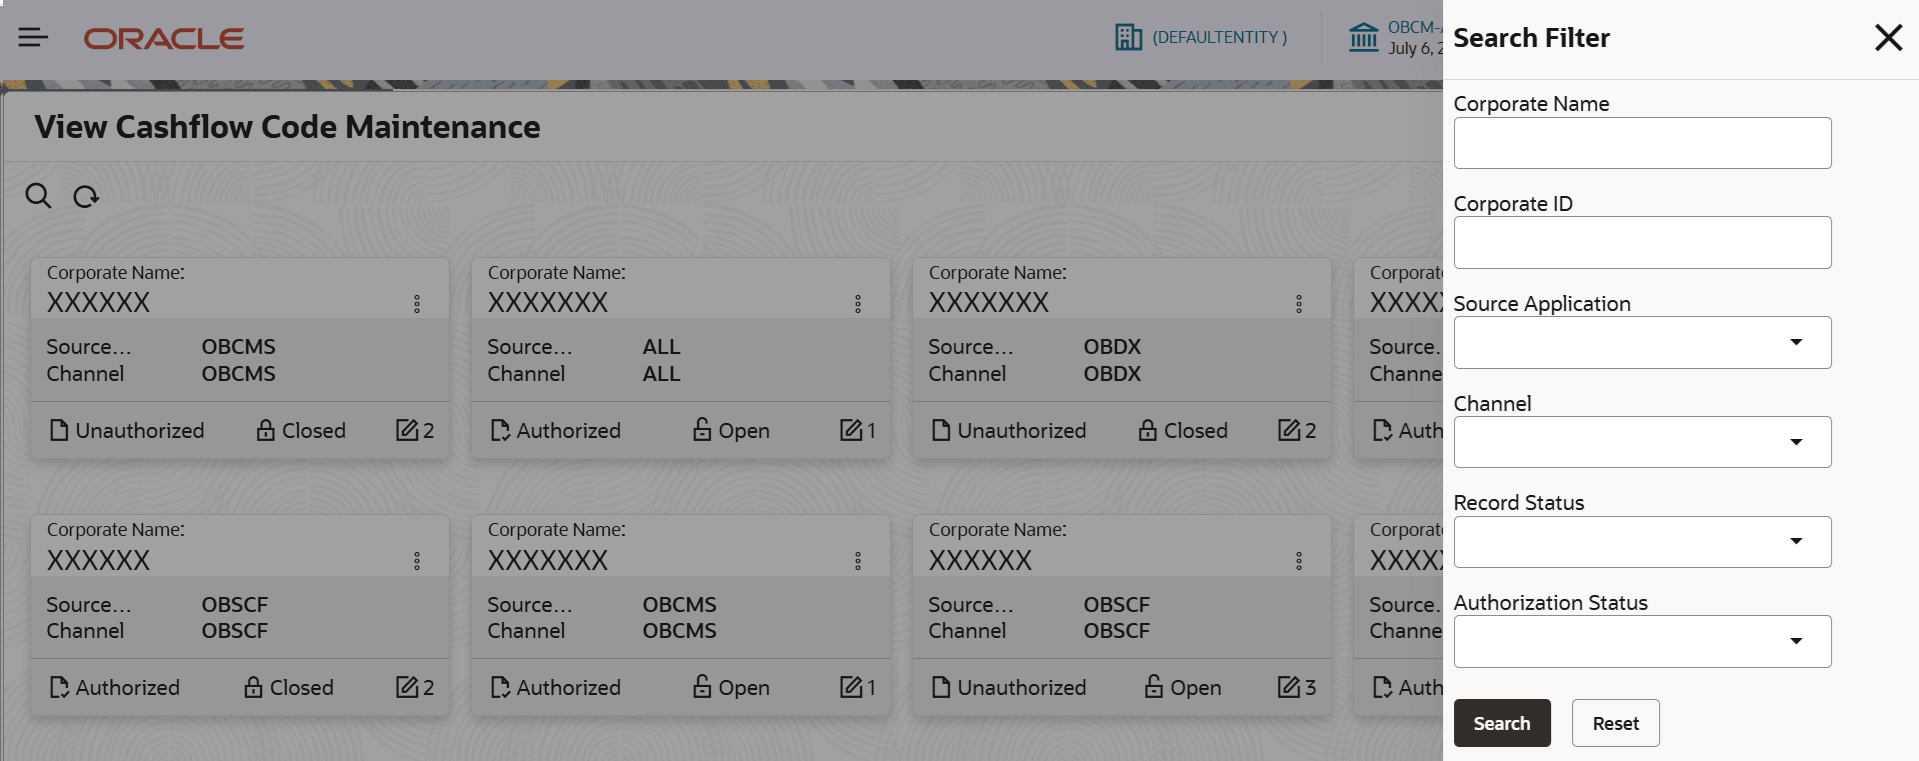Open options menu on OBCMS Unauthorized card
This screenshot has height=761, width=1919.
tap(417, 304)
